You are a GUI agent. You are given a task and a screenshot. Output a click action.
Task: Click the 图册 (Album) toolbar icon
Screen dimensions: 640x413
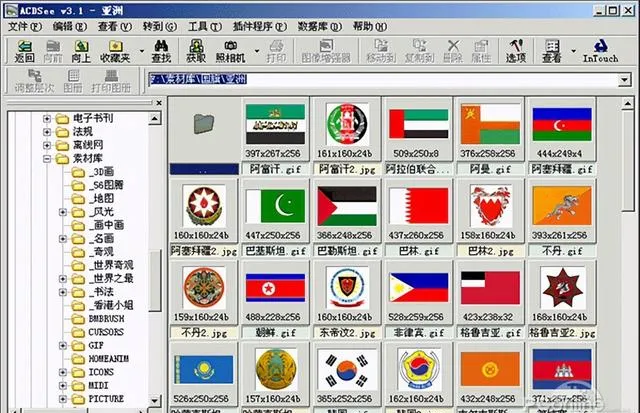(x=73, y=81)
